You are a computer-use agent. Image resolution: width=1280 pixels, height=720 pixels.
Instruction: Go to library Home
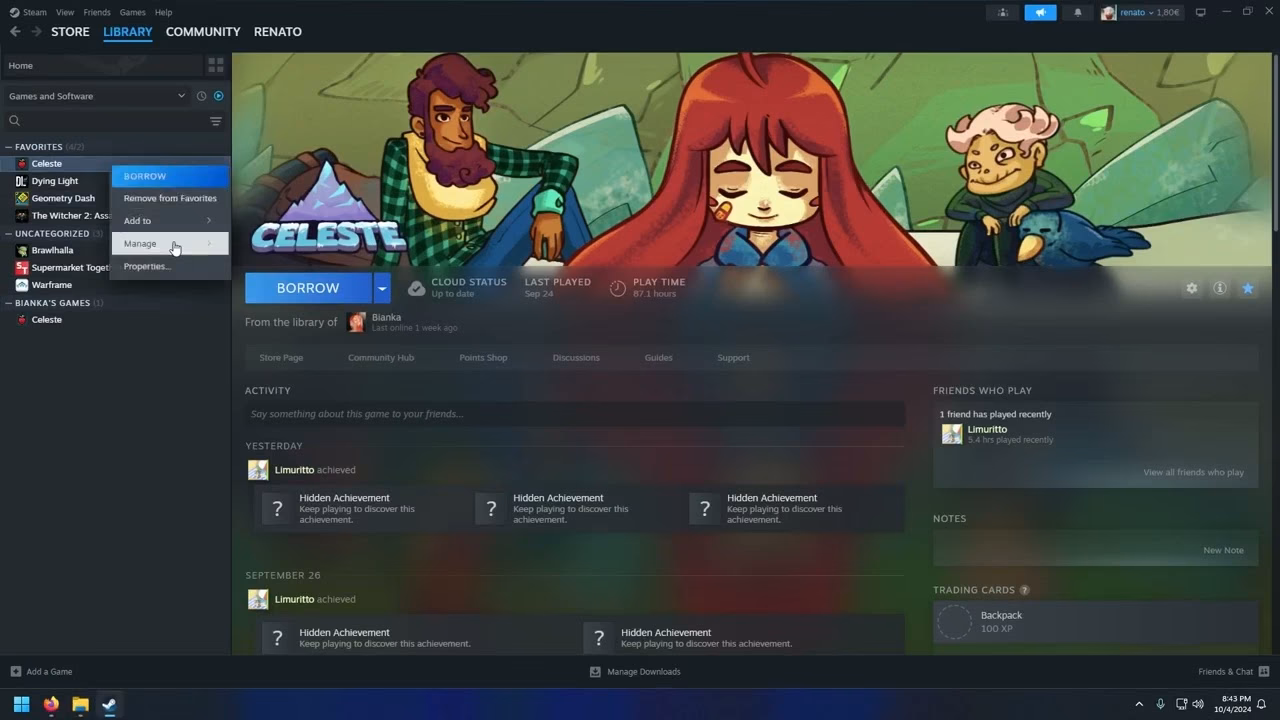pos(102,65)
